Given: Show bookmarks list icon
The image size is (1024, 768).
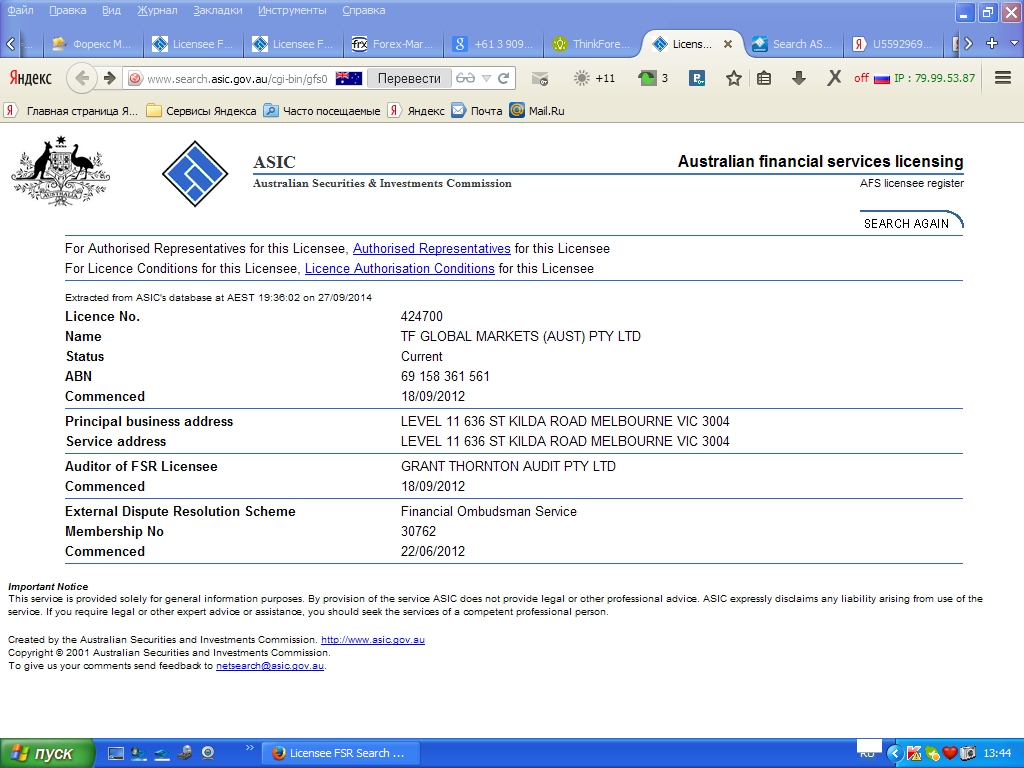Looking at the screenshot, I should coord(763,78).
